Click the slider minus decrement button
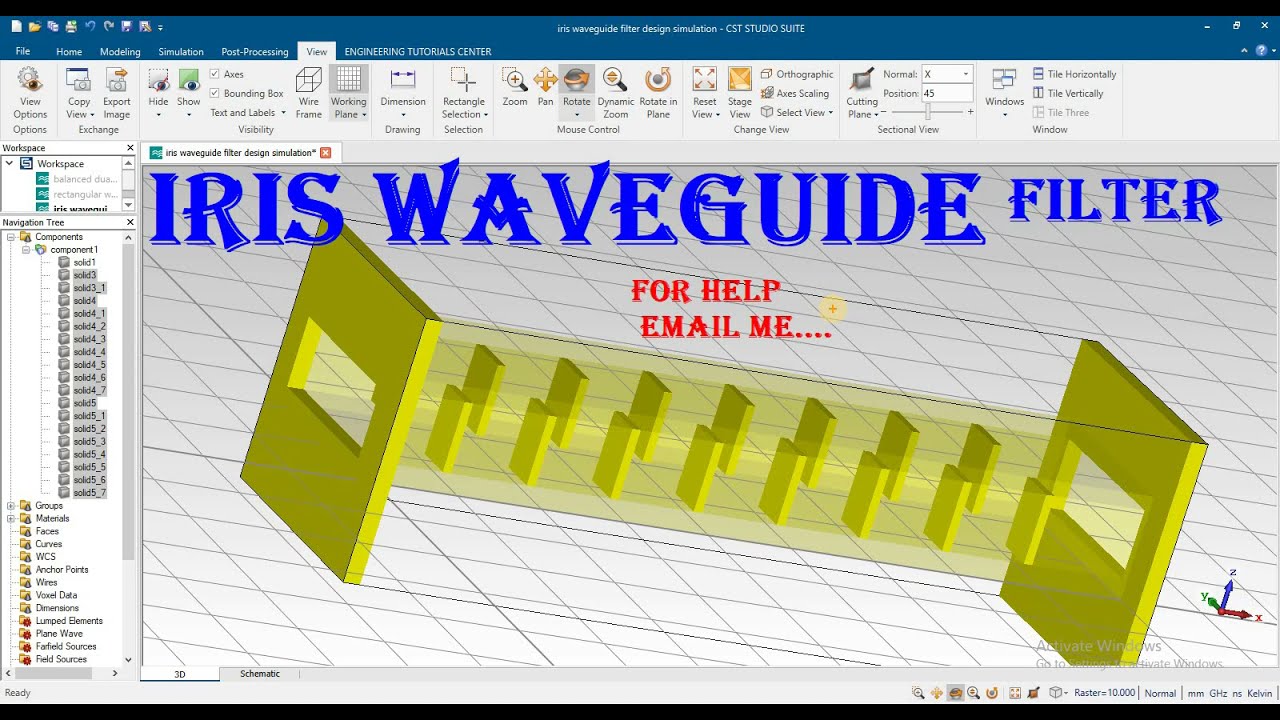This screenshot has width=1280, height=720. [883, 112]
